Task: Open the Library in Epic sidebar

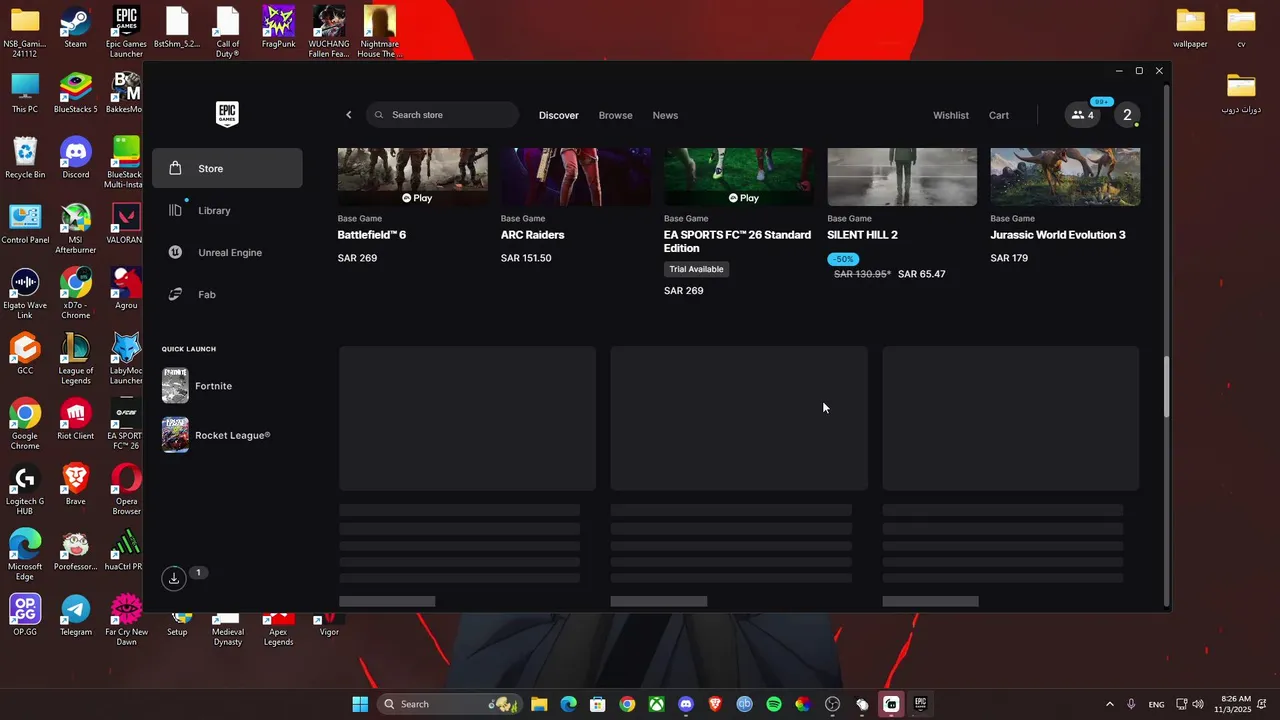Action: coord(227,210)
